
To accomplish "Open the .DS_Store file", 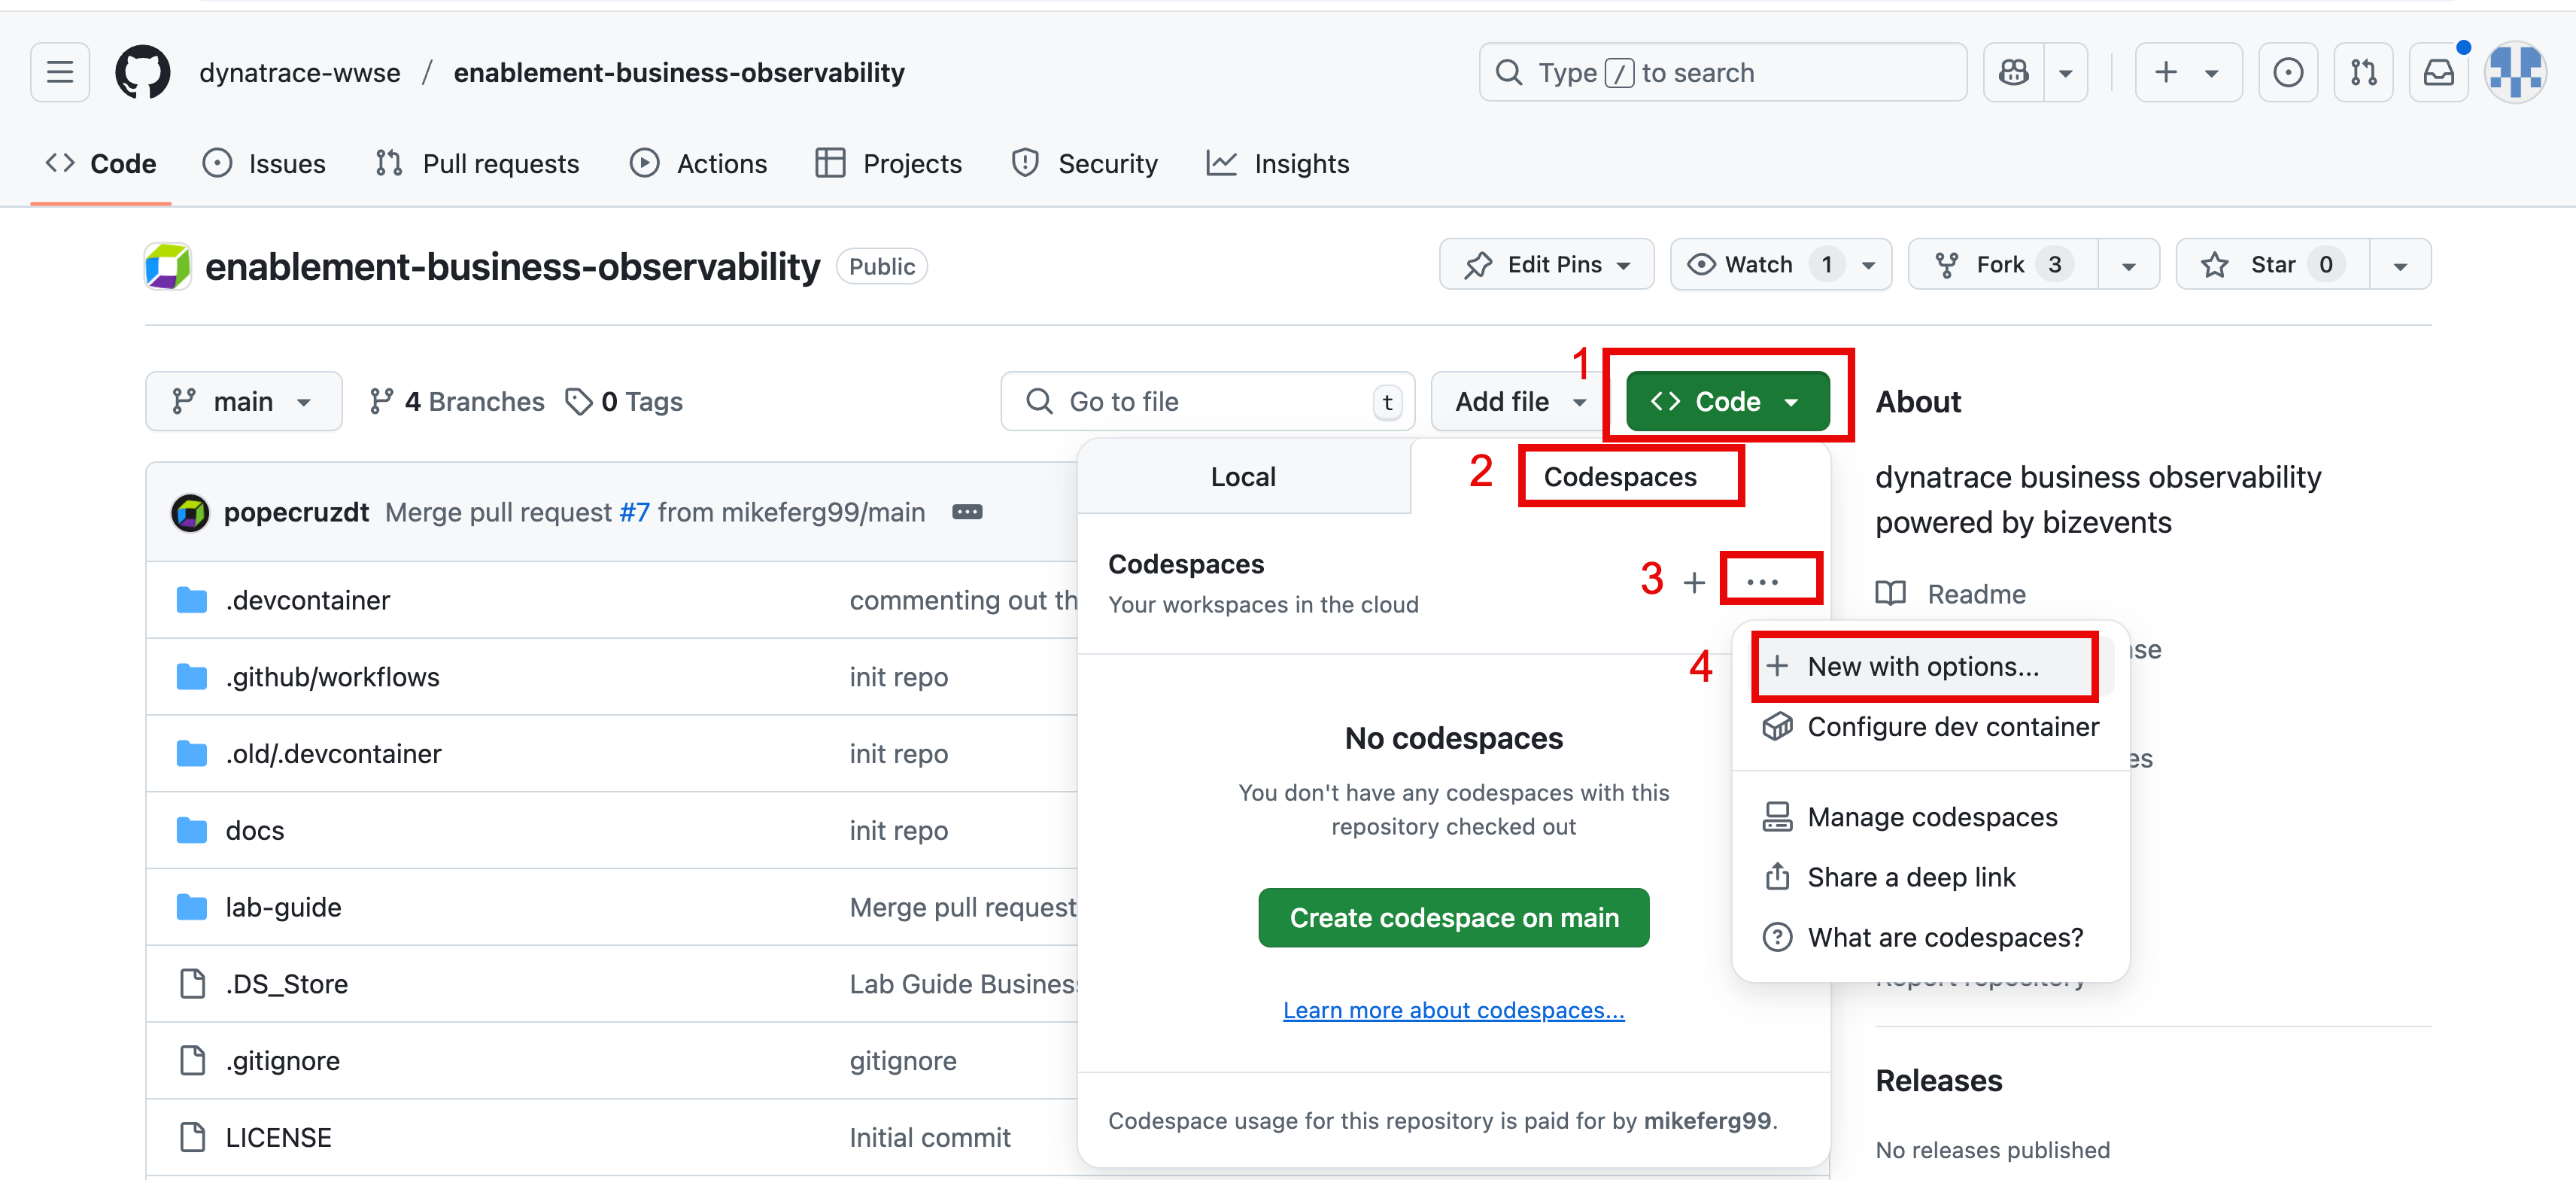I will coord(287,984).
